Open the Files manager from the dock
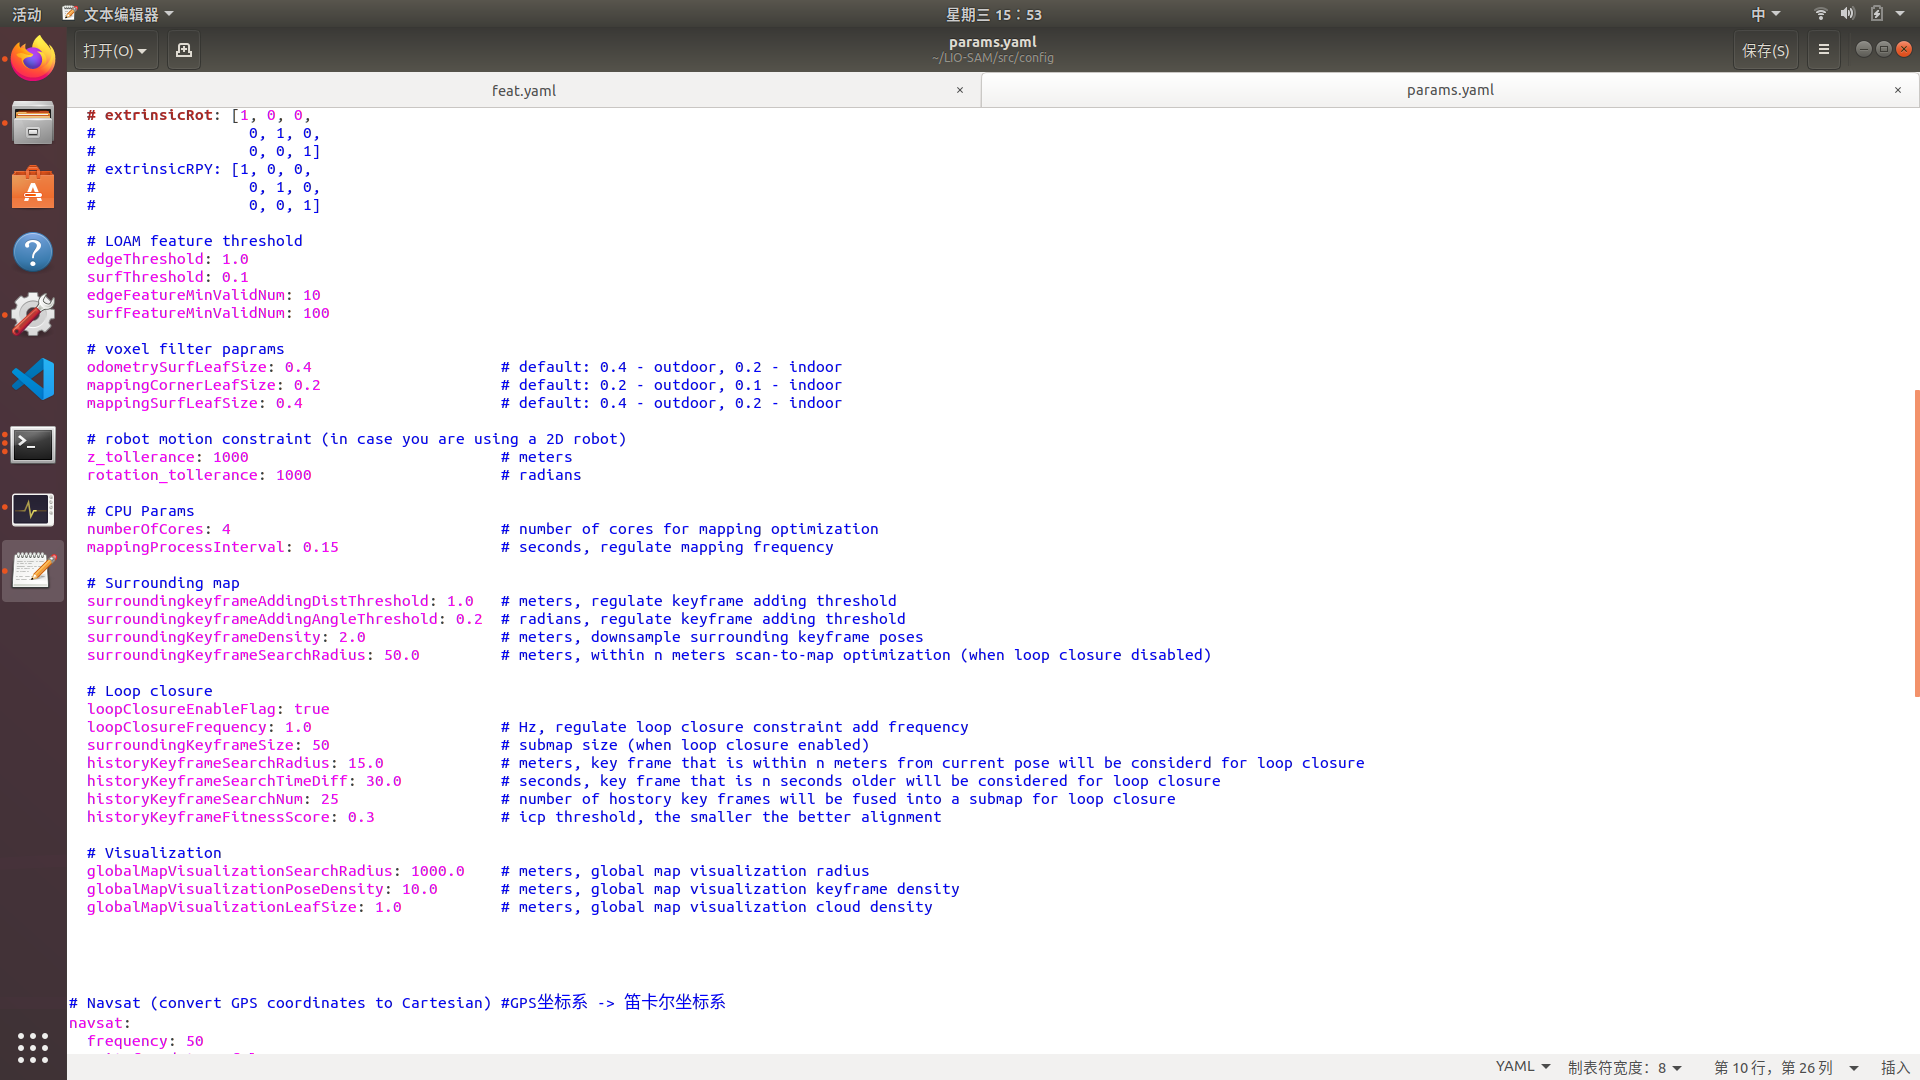Image resolution: width=1920 pixels, height=1080 pixels. click(x=32, y=122)
